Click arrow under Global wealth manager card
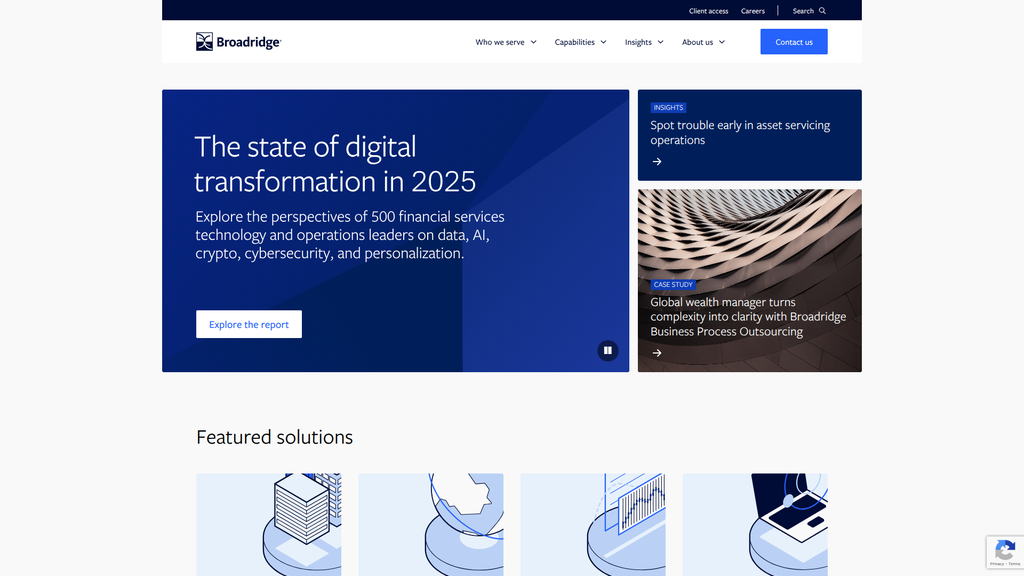This screenshot has width=1024, height=576. tap(657, 353)
